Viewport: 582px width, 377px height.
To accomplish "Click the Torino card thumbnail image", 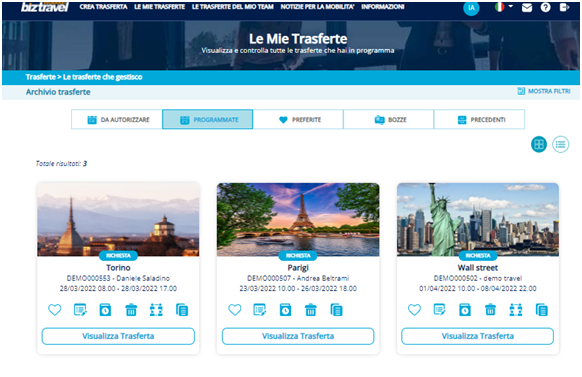I will [x=118, y=219].
